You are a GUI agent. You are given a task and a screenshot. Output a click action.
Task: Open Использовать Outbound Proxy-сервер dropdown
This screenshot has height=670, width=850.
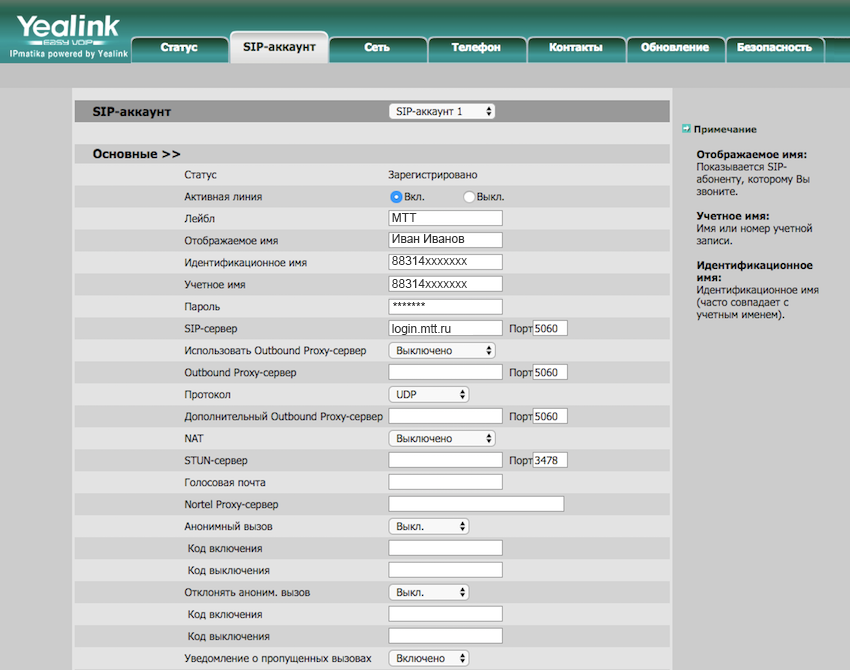click(442, 351)
